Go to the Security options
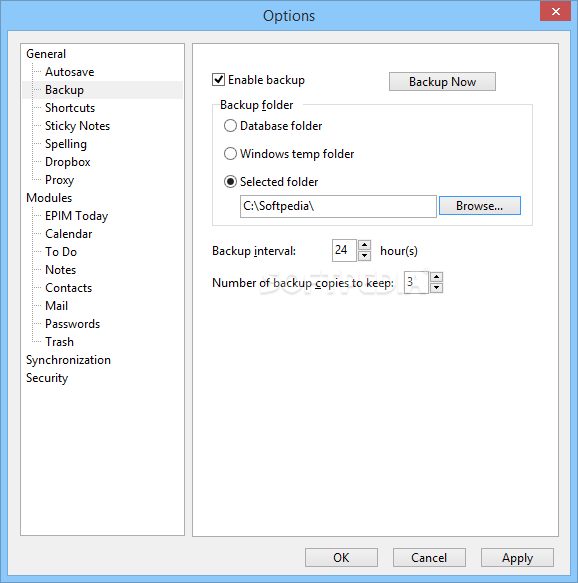This screenshot has width=578, height=583. (x=47, y=378)
